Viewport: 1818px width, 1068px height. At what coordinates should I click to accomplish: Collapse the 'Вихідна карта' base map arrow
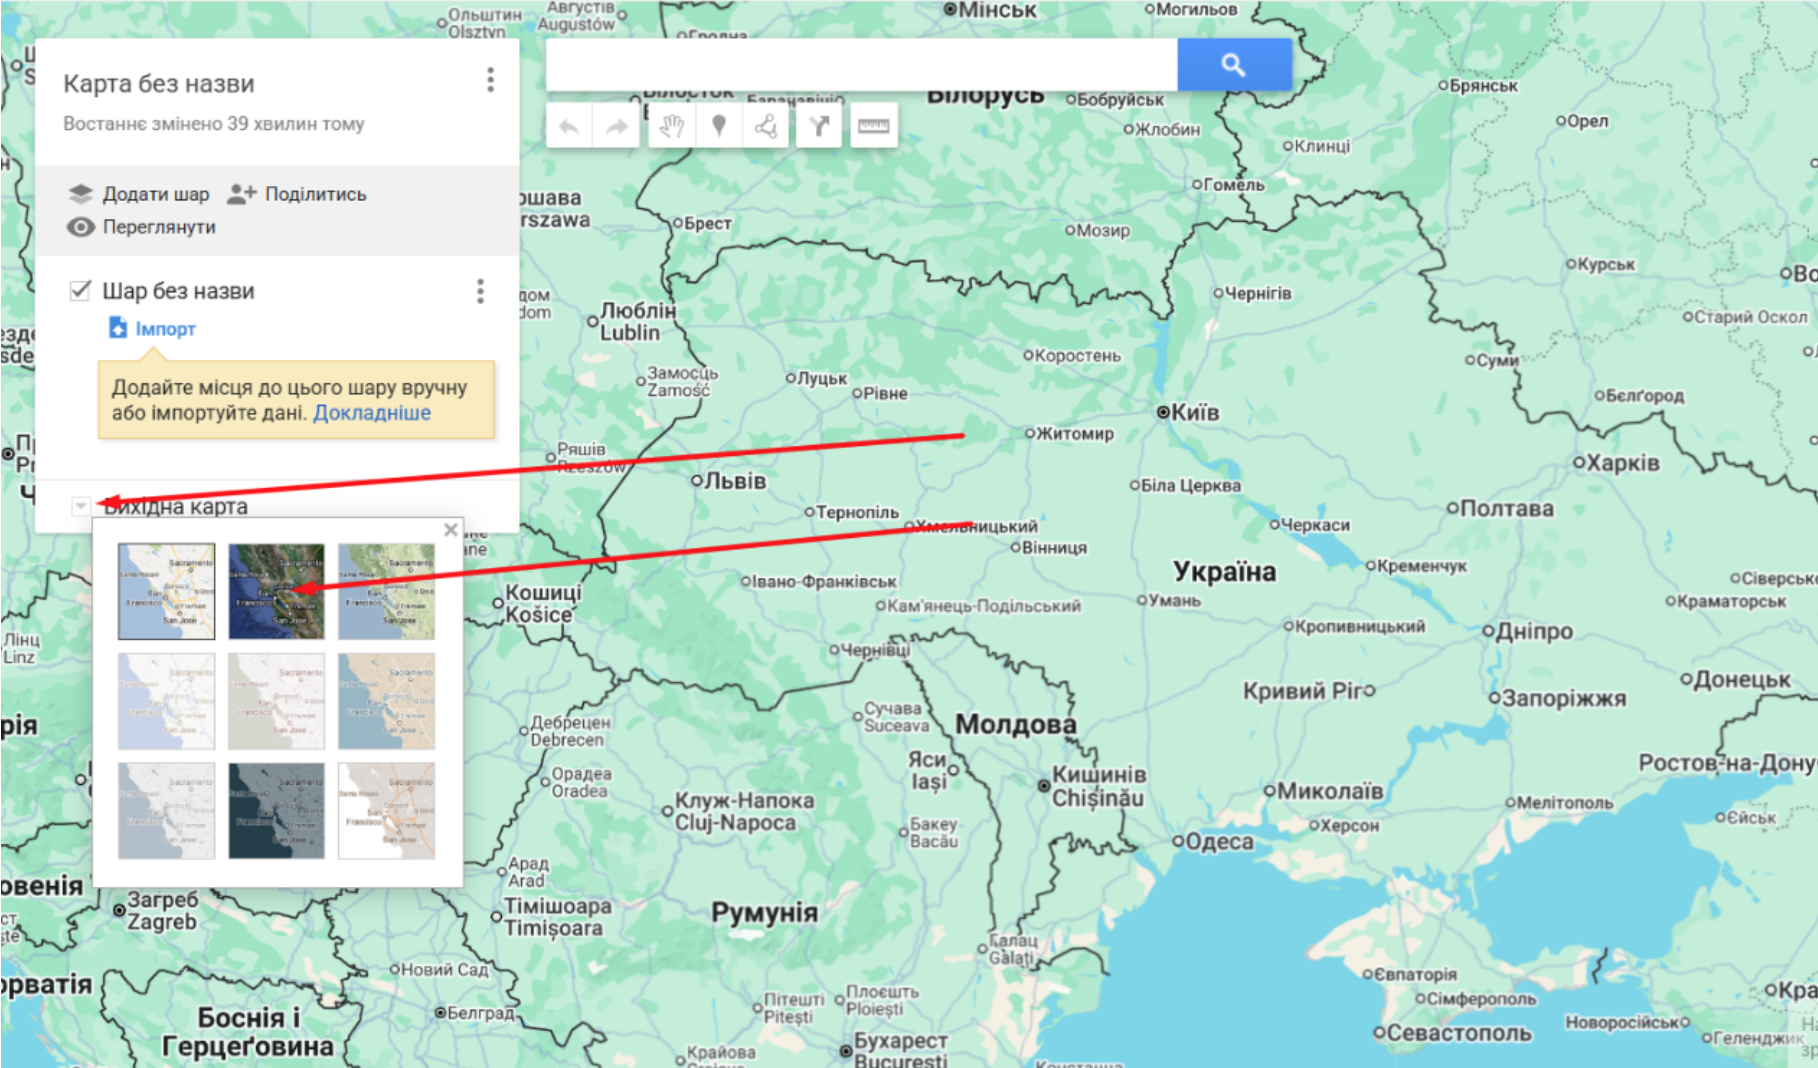tap(80, 507)
